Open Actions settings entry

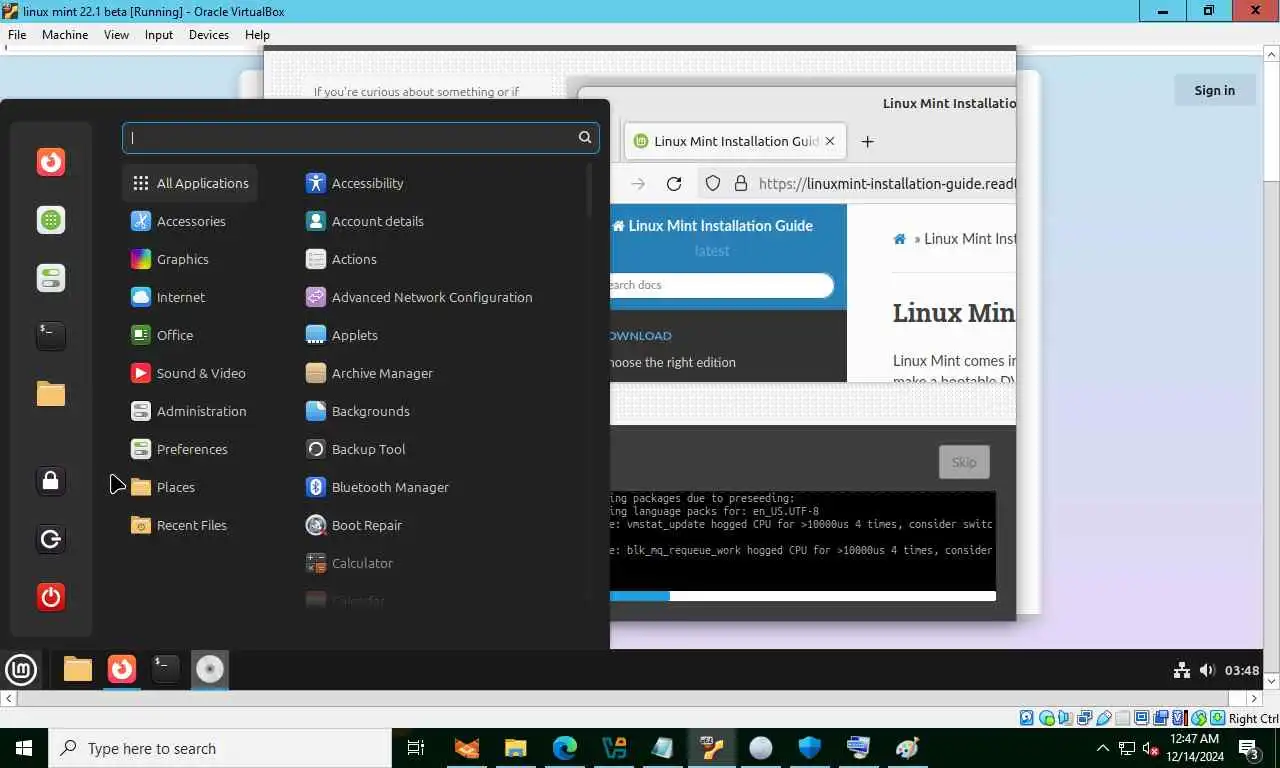pos(341,259)
